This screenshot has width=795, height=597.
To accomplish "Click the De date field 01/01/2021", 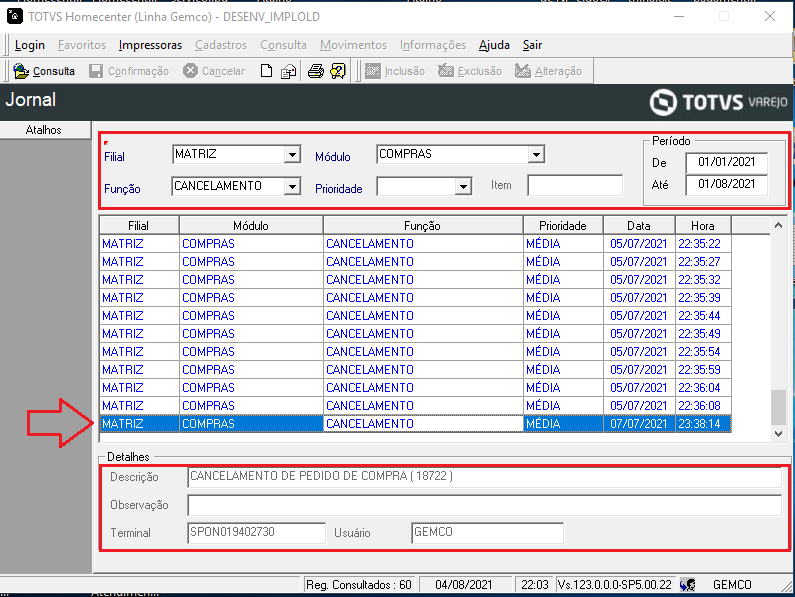I will (727, 162).
